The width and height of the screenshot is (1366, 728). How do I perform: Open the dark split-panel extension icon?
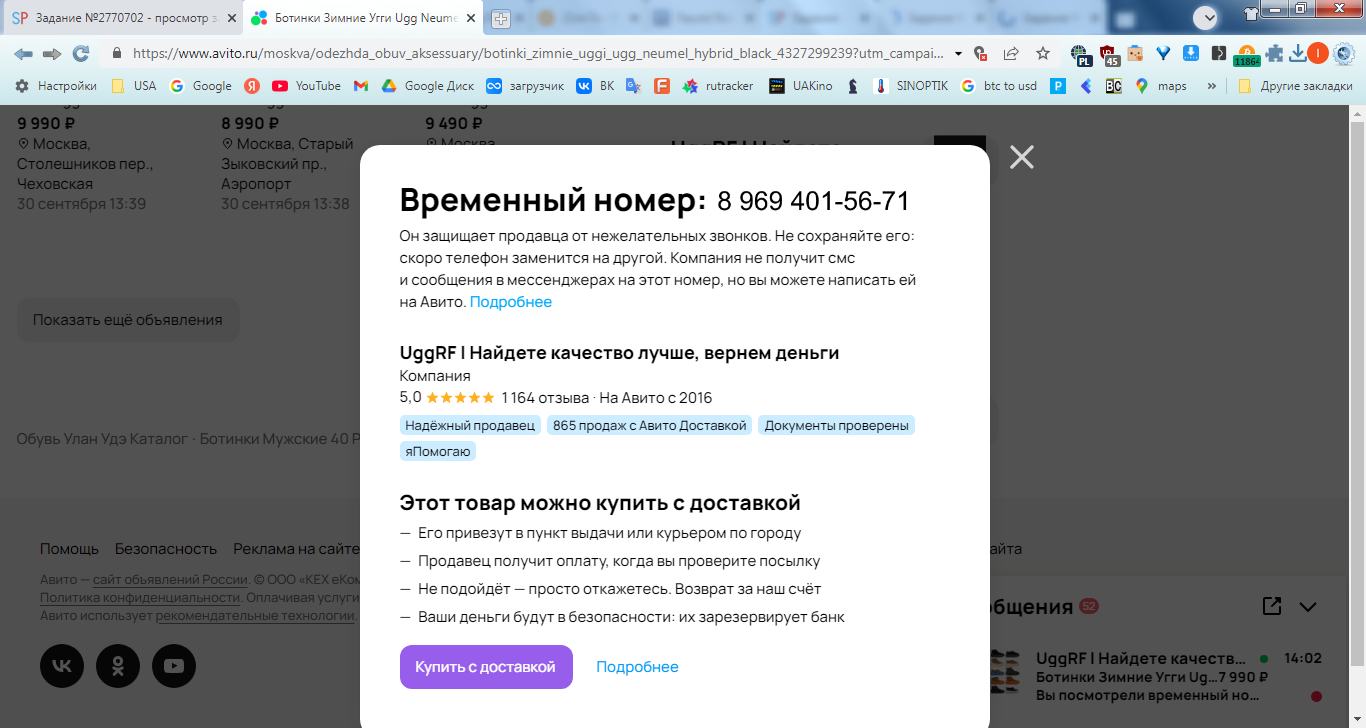(1218, 54)
